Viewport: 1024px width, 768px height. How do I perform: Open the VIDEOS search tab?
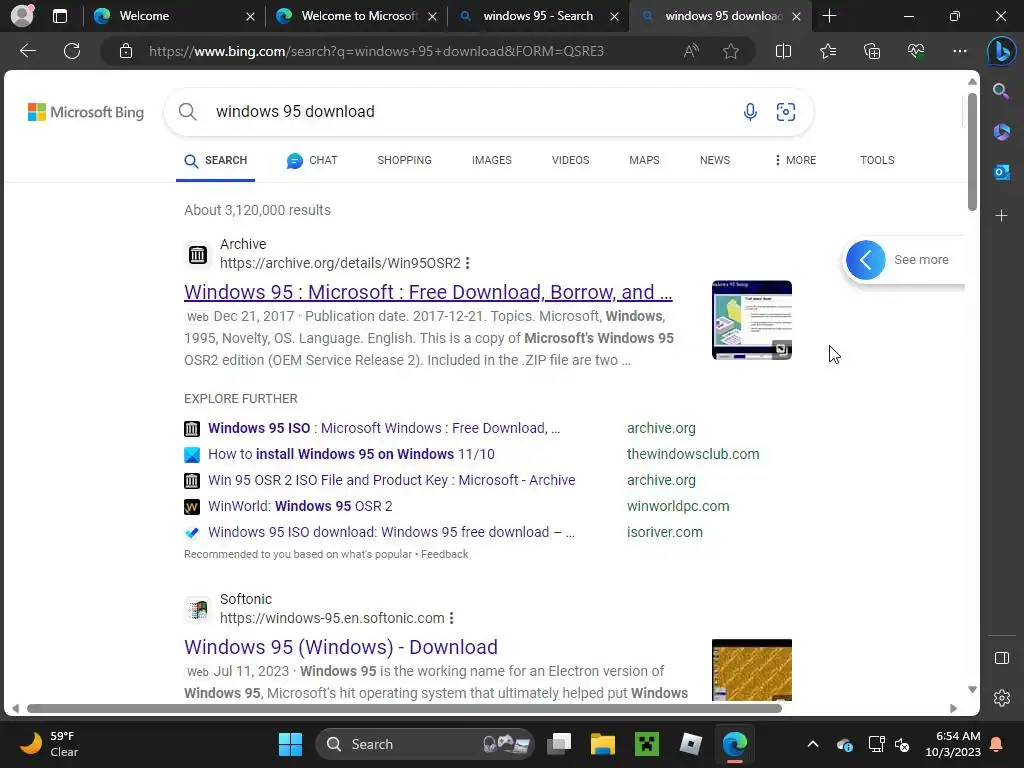pyautogui.click(x=570, y=160)
